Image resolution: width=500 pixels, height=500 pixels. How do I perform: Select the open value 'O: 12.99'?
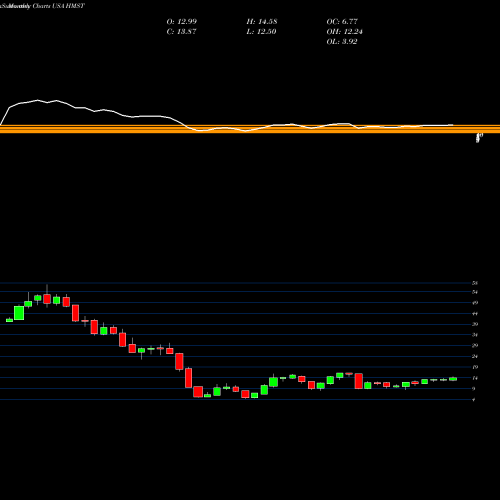click(182, 21)
